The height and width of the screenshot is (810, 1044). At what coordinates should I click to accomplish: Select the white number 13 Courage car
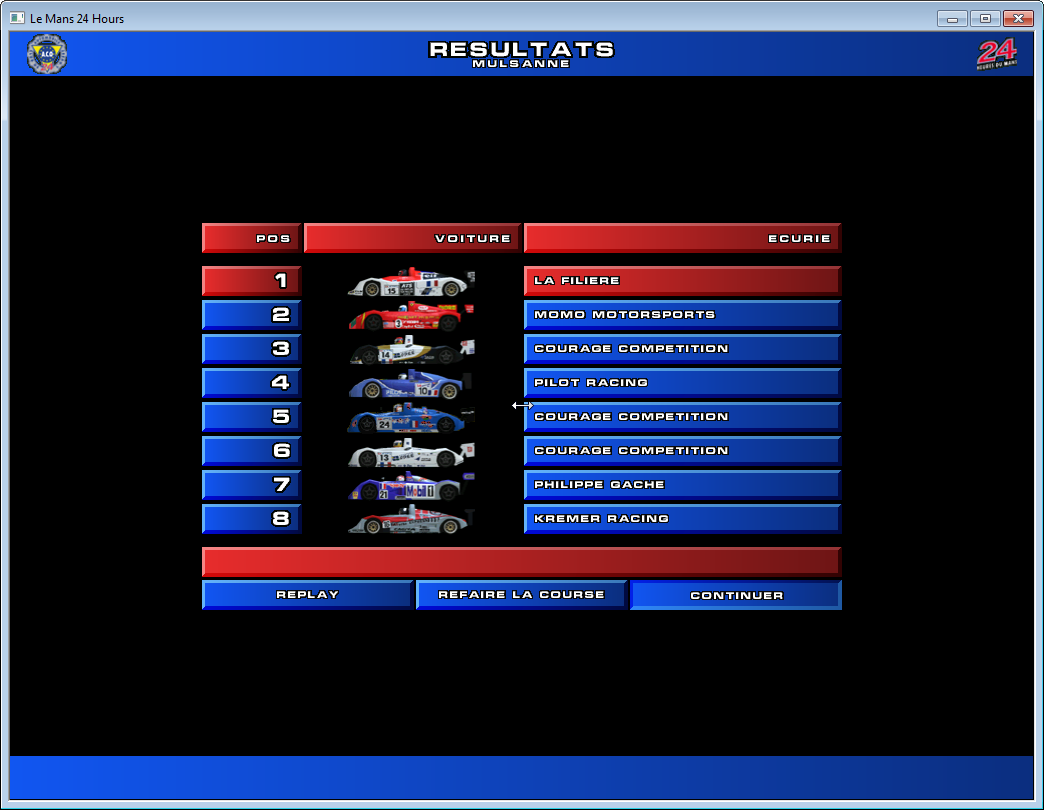(x=411, y=451)
